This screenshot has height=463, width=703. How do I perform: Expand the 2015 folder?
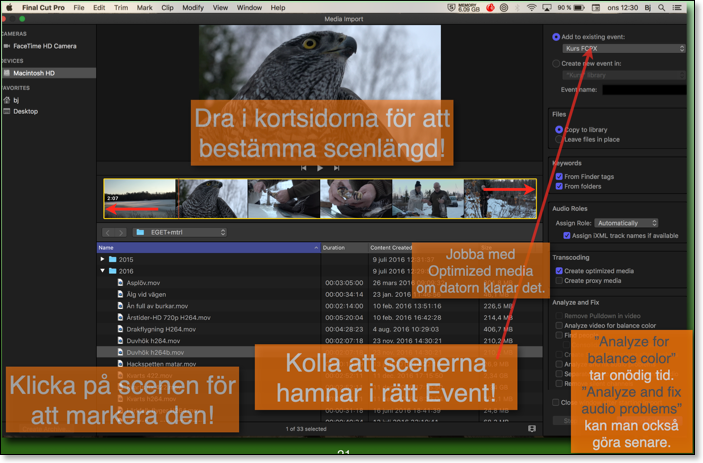click(102, 259)
